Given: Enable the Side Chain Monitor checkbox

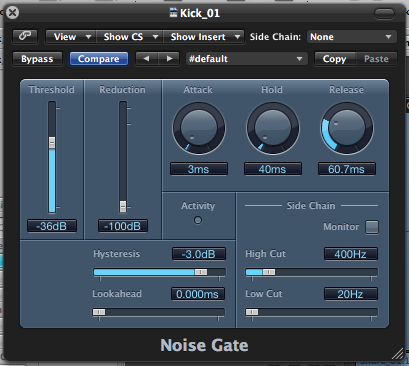Looking at the screenshot, I should (x=372, y=227).
